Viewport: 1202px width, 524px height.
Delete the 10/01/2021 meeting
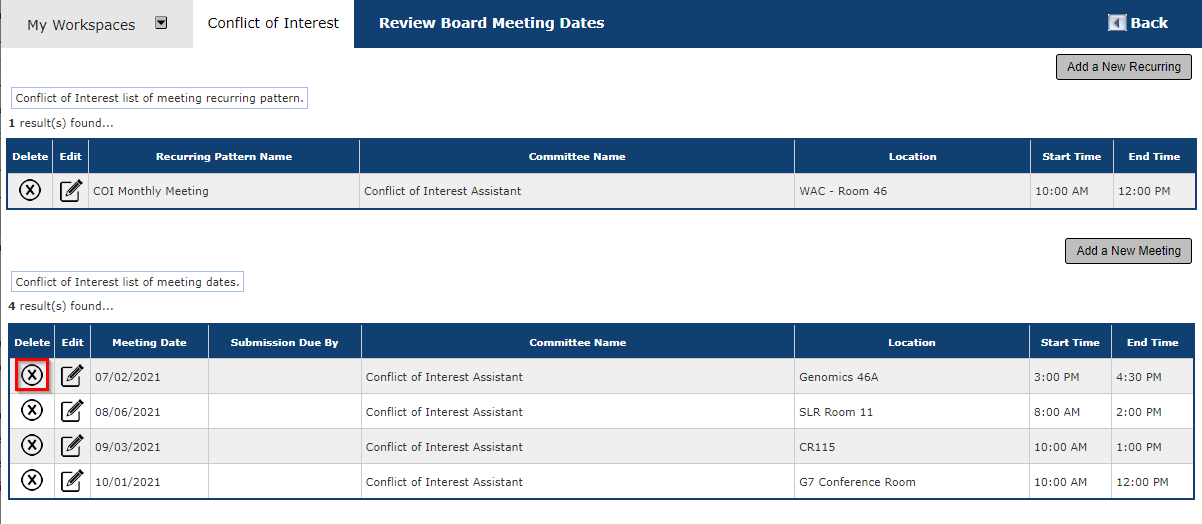pyautogui.click(x=32, y=481)
